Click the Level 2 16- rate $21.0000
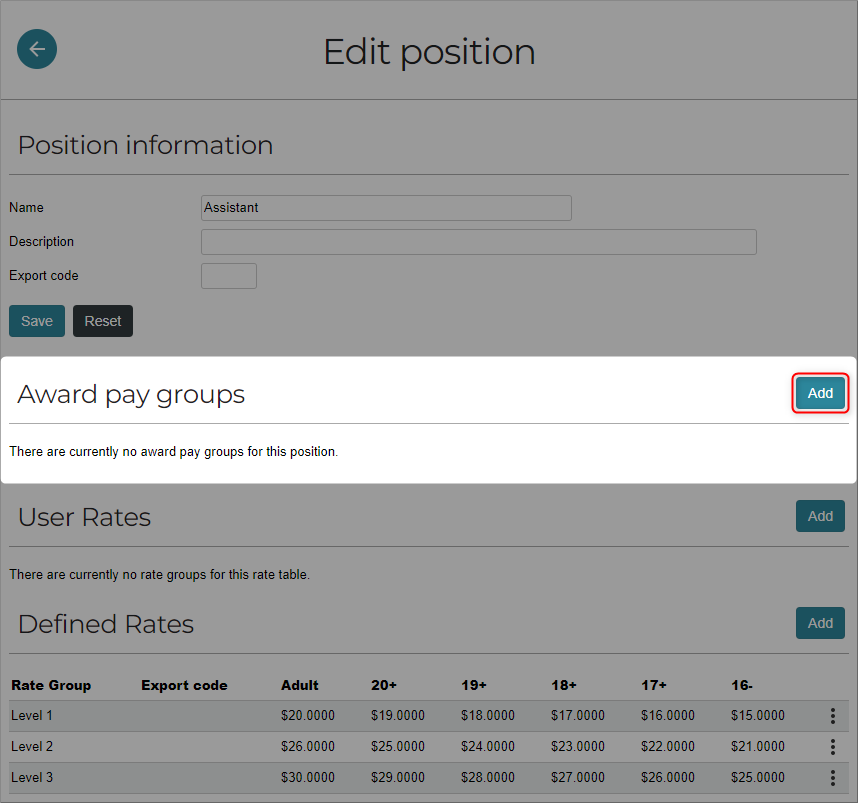 [x=758, y=747]
